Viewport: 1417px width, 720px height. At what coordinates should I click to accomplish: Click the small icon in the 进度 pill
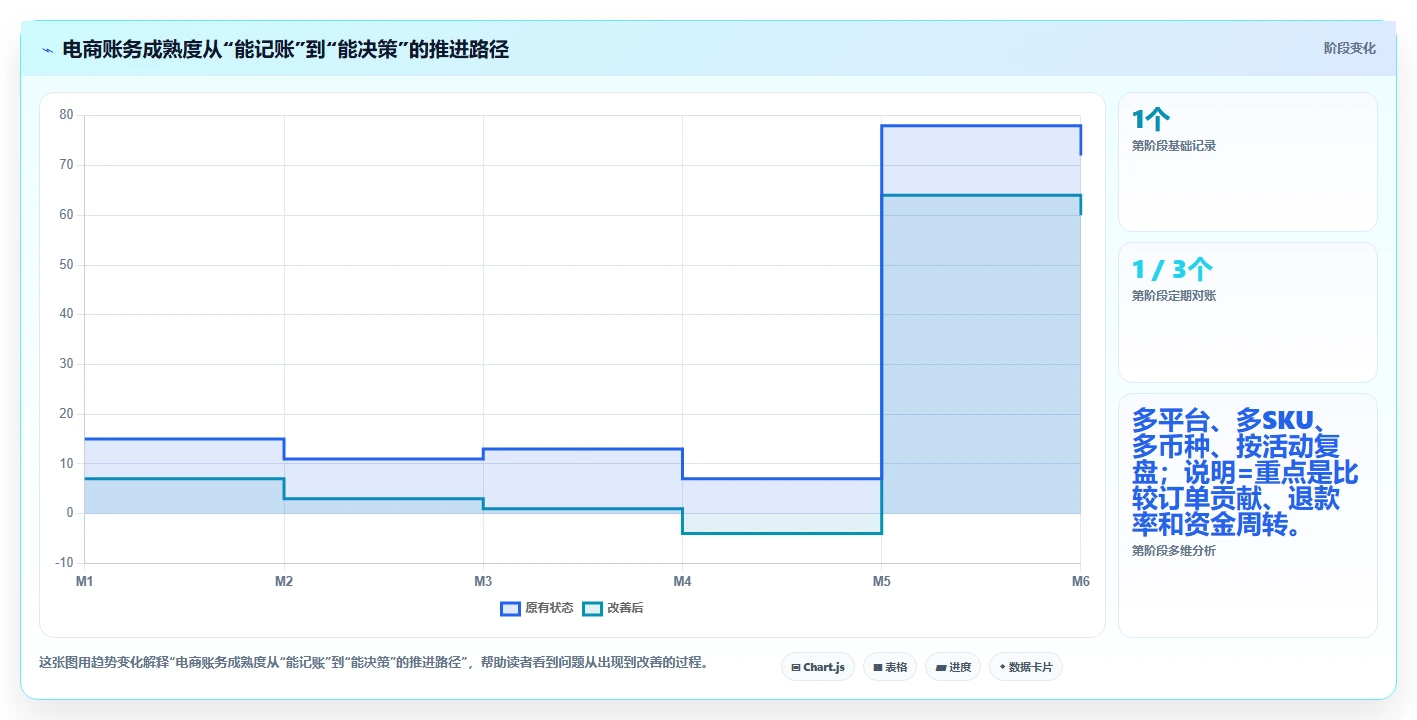tap(941, 667)
